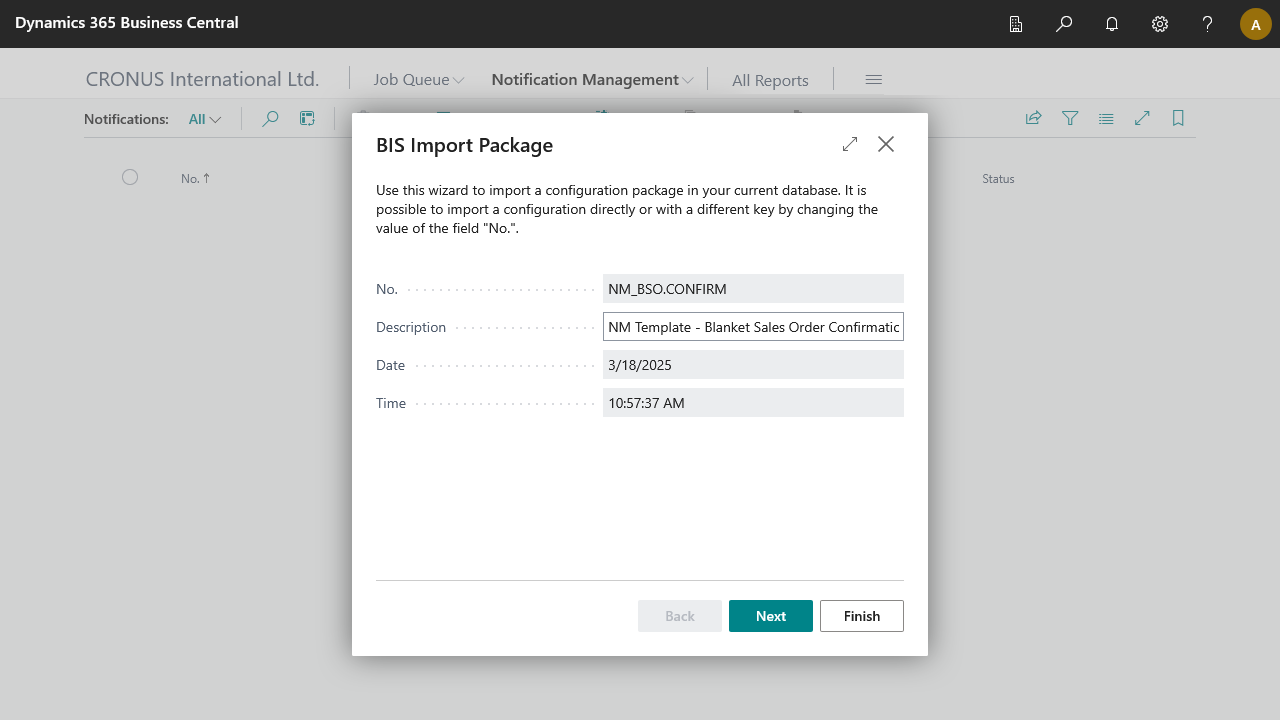The width and height of the screenshot is (1280, 720).
Task: Open the Tell Me search magnifier in top bar
Action: point(1064,24)
